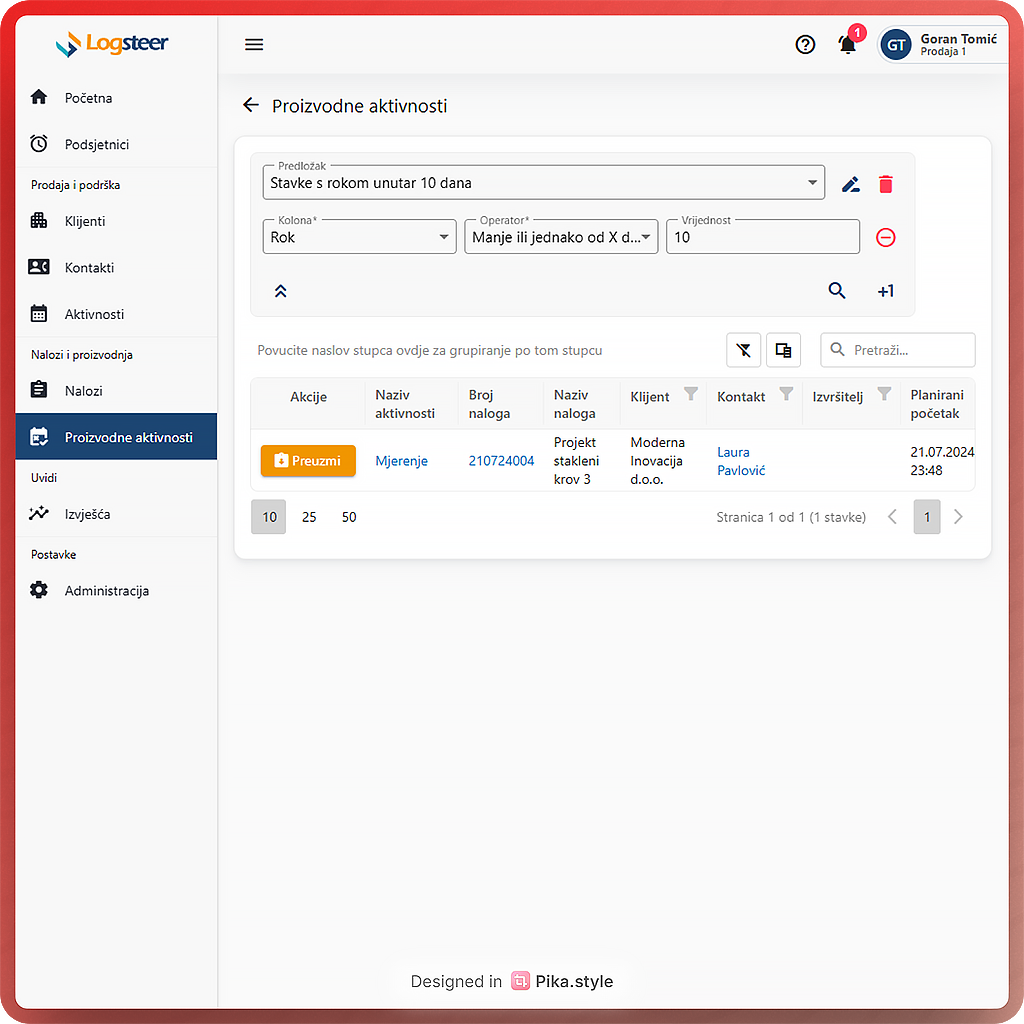This screenshot has height=1024, width=1024.
Task: Run the filter search magnifier icon
Action: point(837,291)
